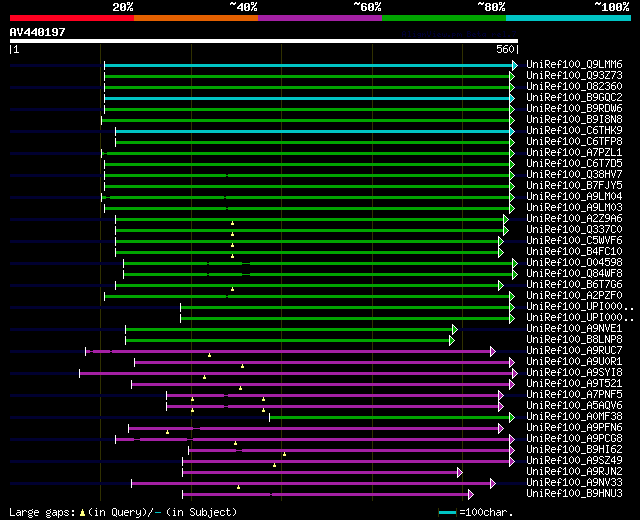Open hit UniRef100_Q93Z73
Screen dimensions: 640x520
point(574,76)
